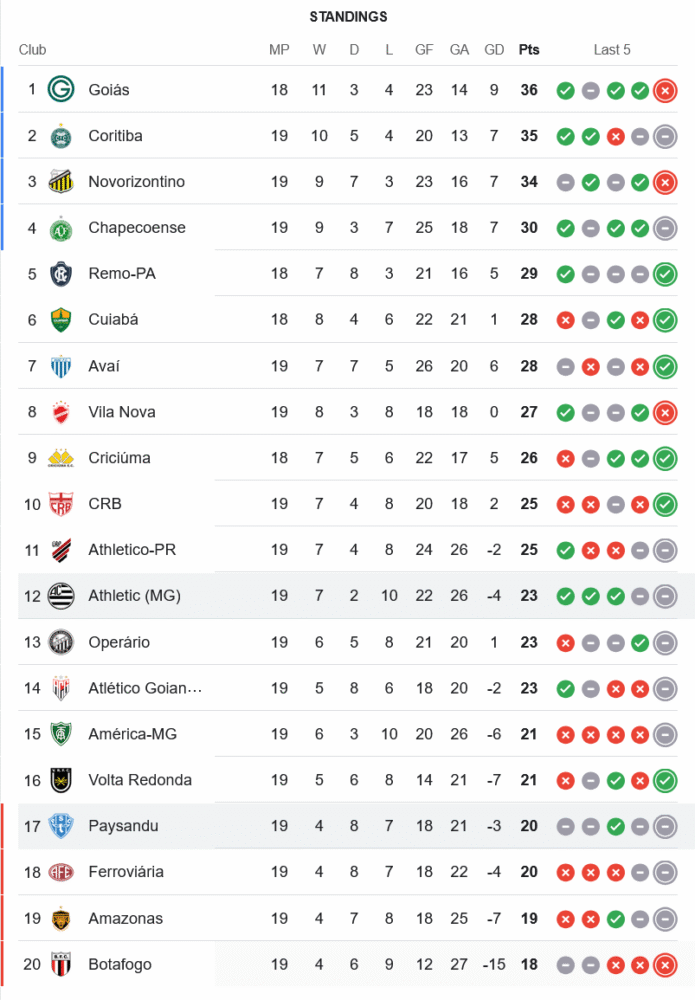This screenshot has width=695, height=1000.
Task: Open the Vila Nova team link
Action: coord(121,412)
